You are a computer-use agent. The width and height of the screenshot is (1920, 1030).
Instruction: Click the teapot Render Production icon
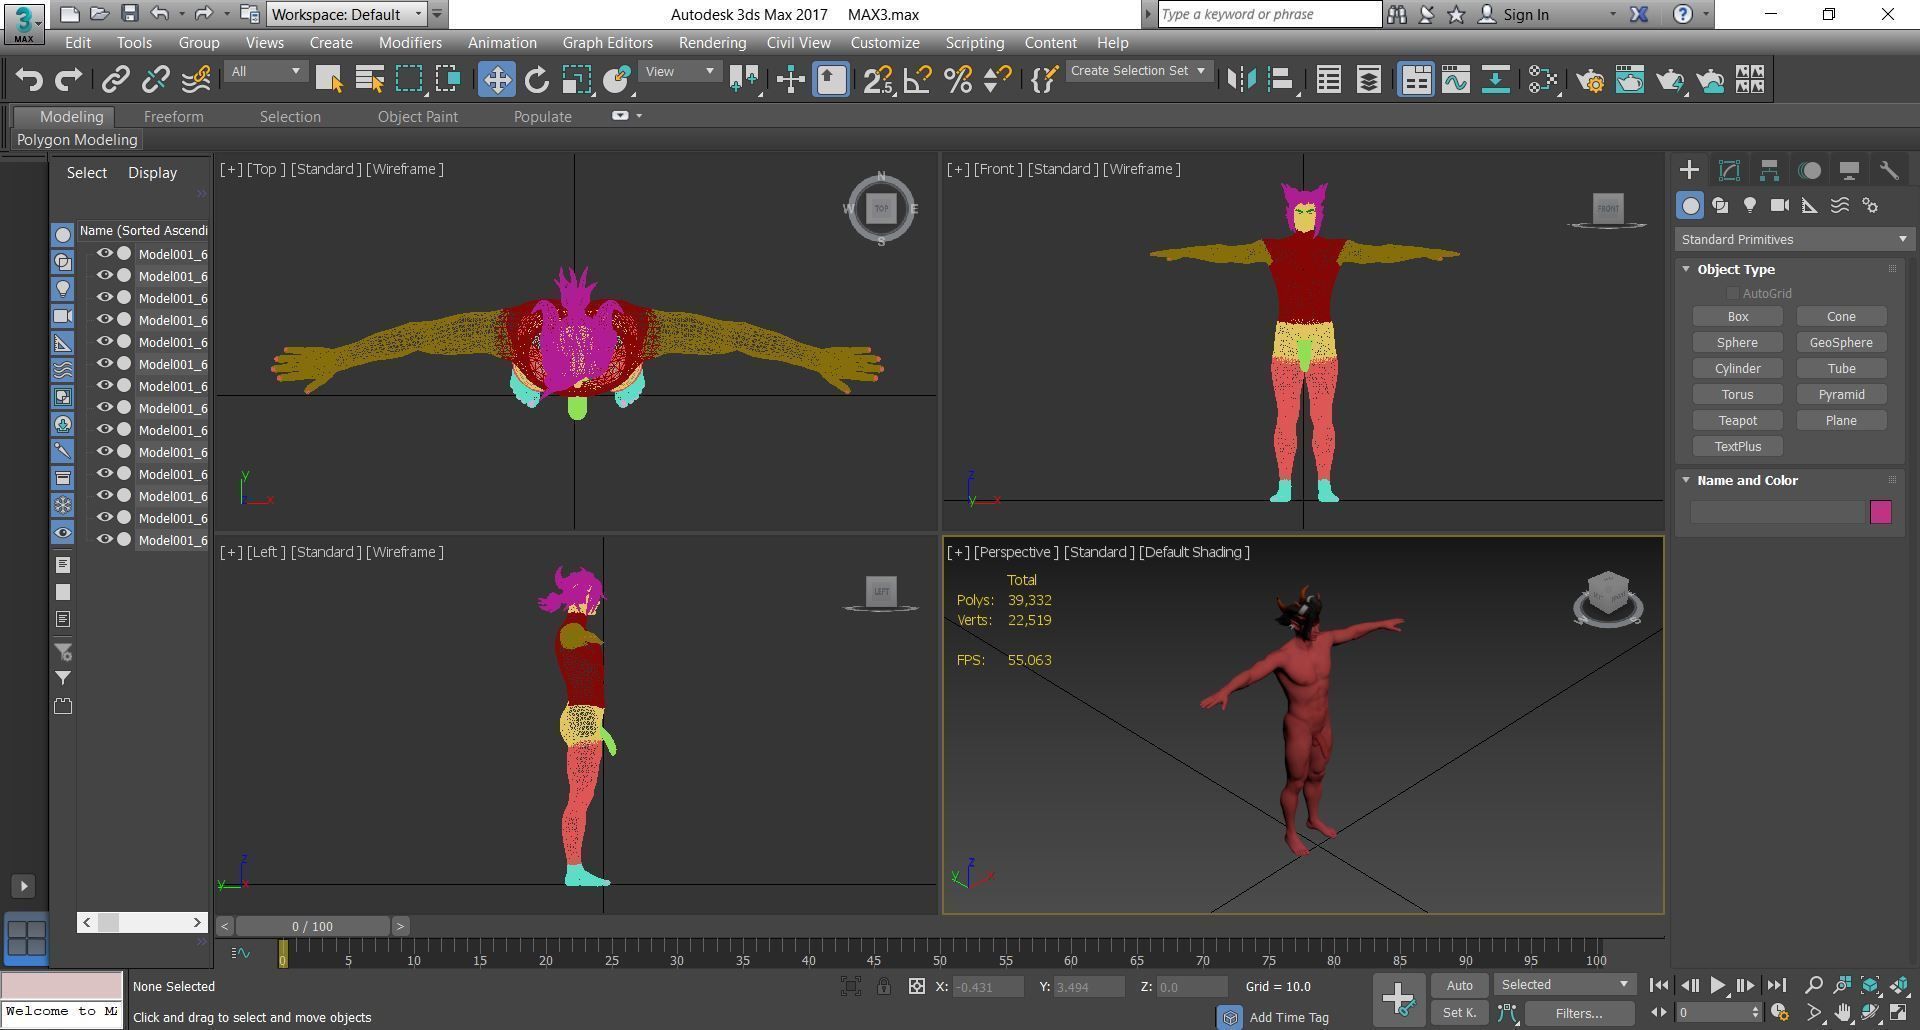(x=1670, y=80)
